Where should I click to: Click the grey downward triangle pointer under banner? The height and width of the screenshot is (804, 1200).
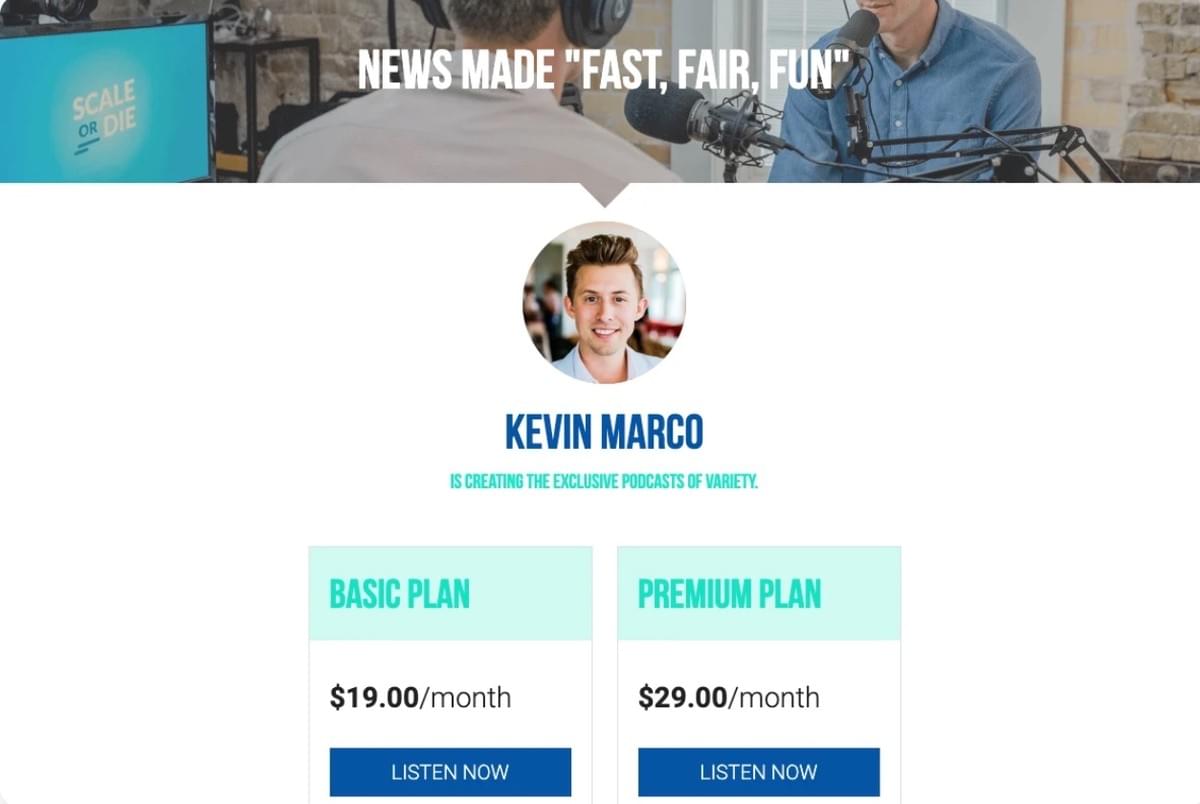(604, 194)
